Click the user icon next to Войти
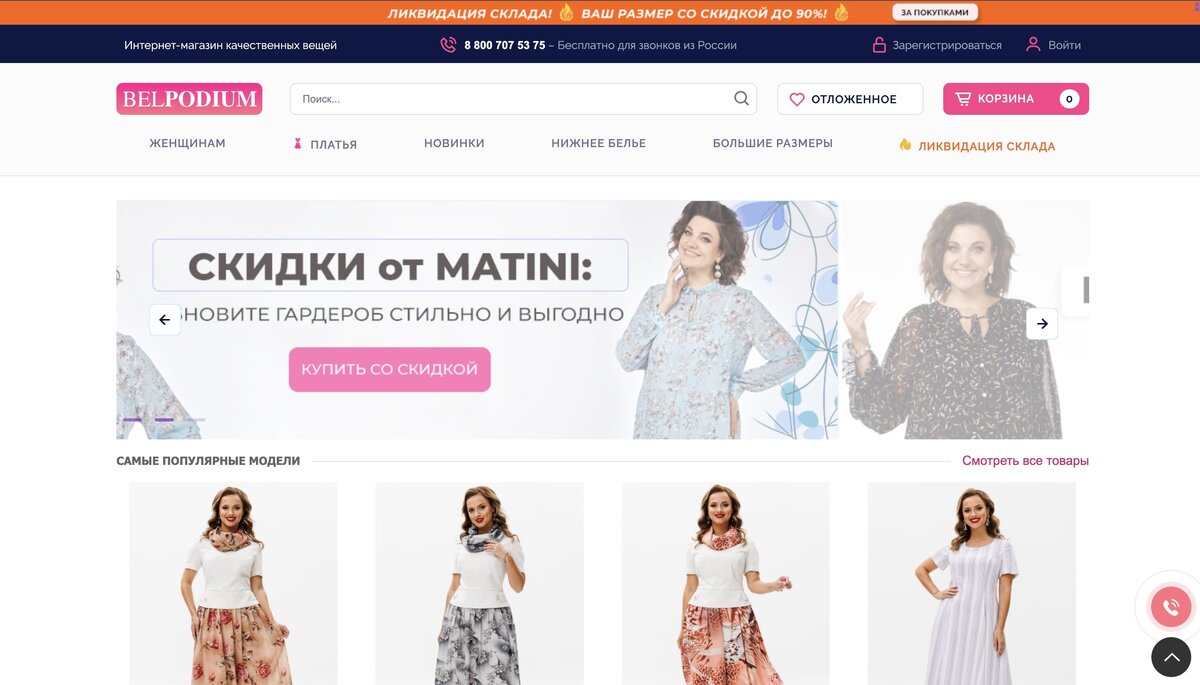 click(x=1033, y=45)
